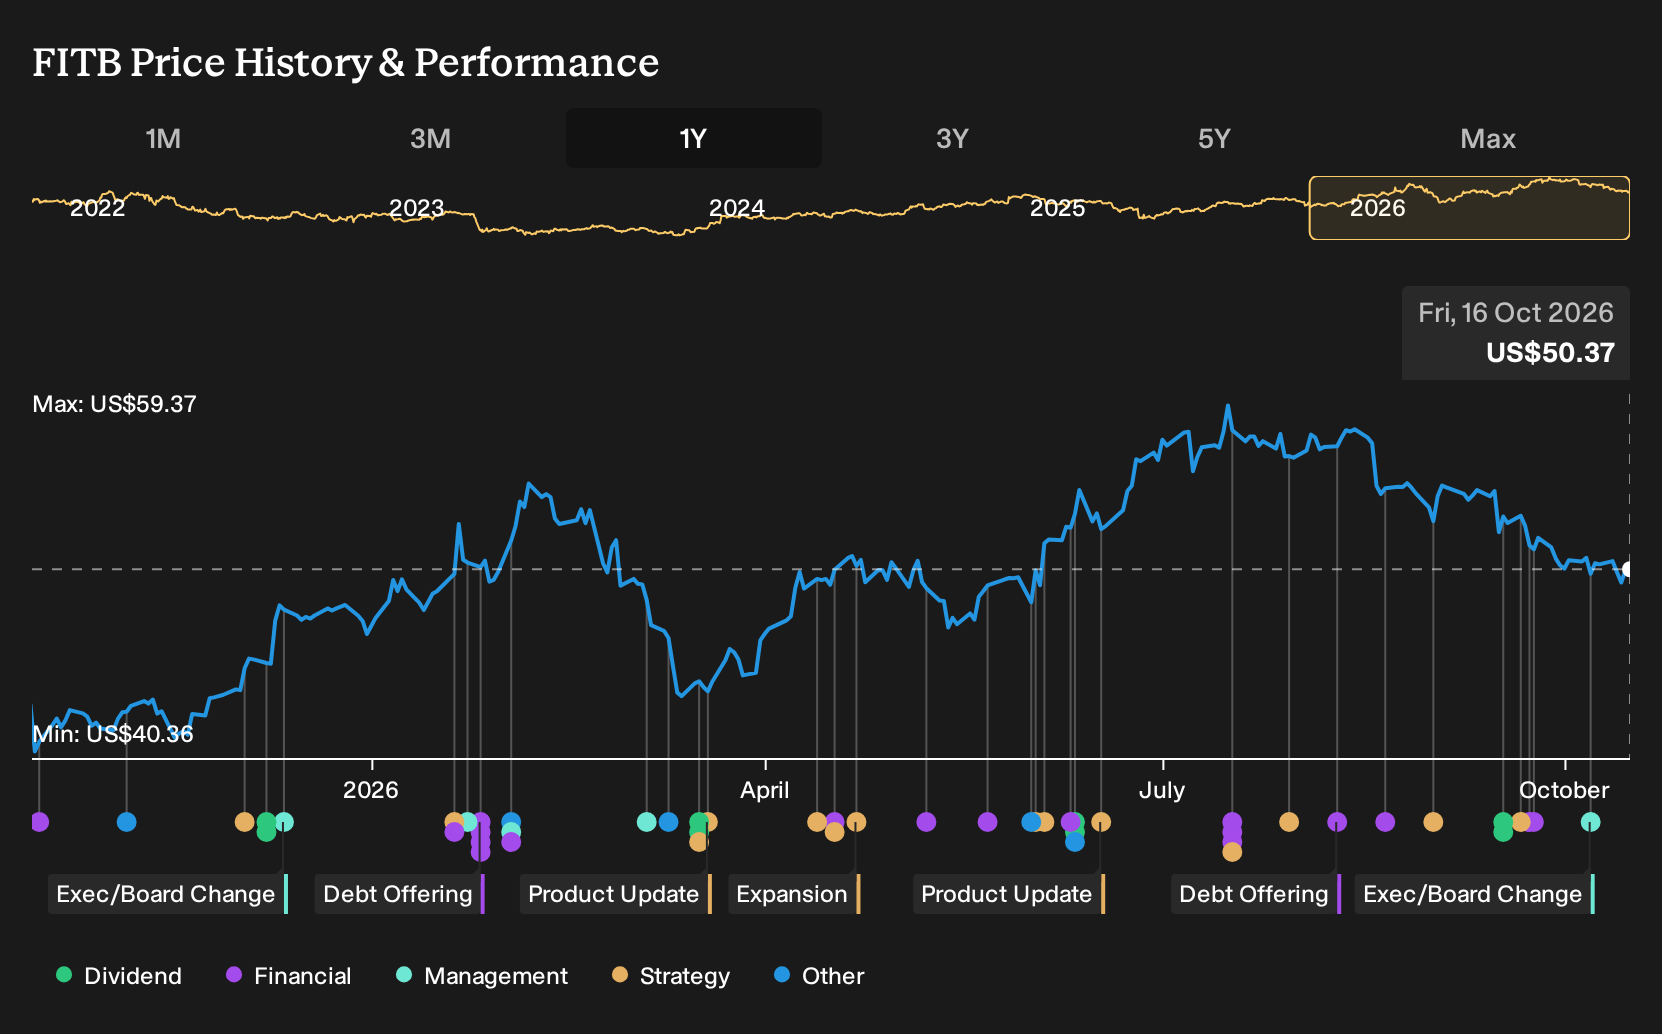Click the white current-price point at the line's end
1662x1034 pixels.
pyautogui.click(x=1627, y=570)
